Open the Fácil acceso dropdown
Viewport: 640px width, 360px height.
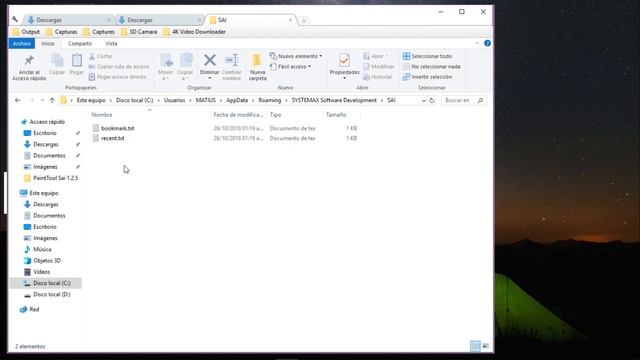(x=291, y=67)
